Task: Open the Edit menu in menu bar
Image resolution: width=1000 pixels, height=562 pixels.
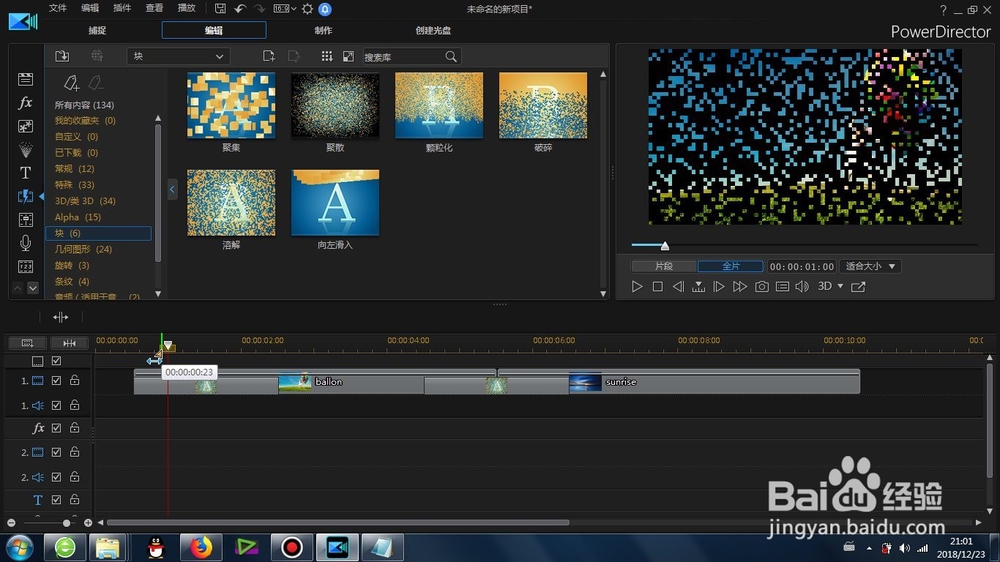Action: pos(90,8)
